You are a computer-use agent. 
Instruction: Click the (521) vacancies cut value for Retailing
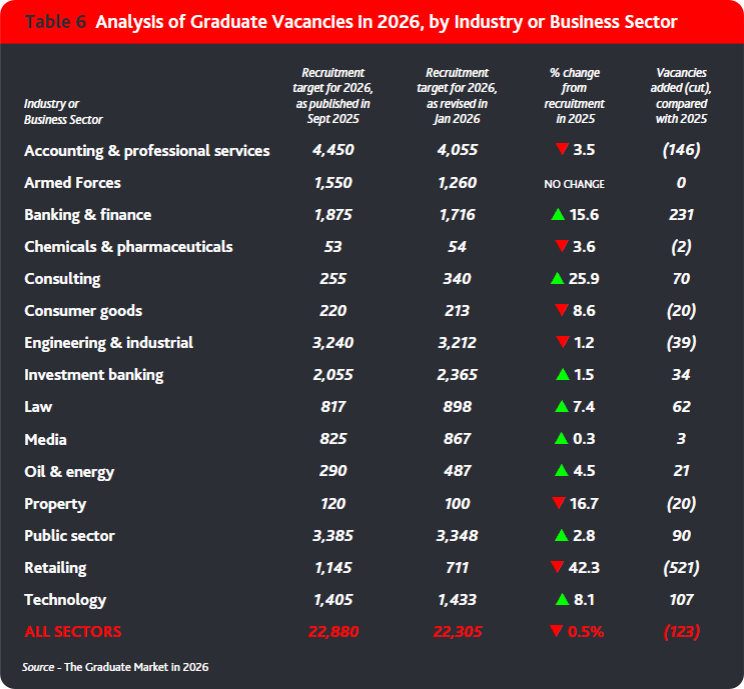click(x=680, y=568)
